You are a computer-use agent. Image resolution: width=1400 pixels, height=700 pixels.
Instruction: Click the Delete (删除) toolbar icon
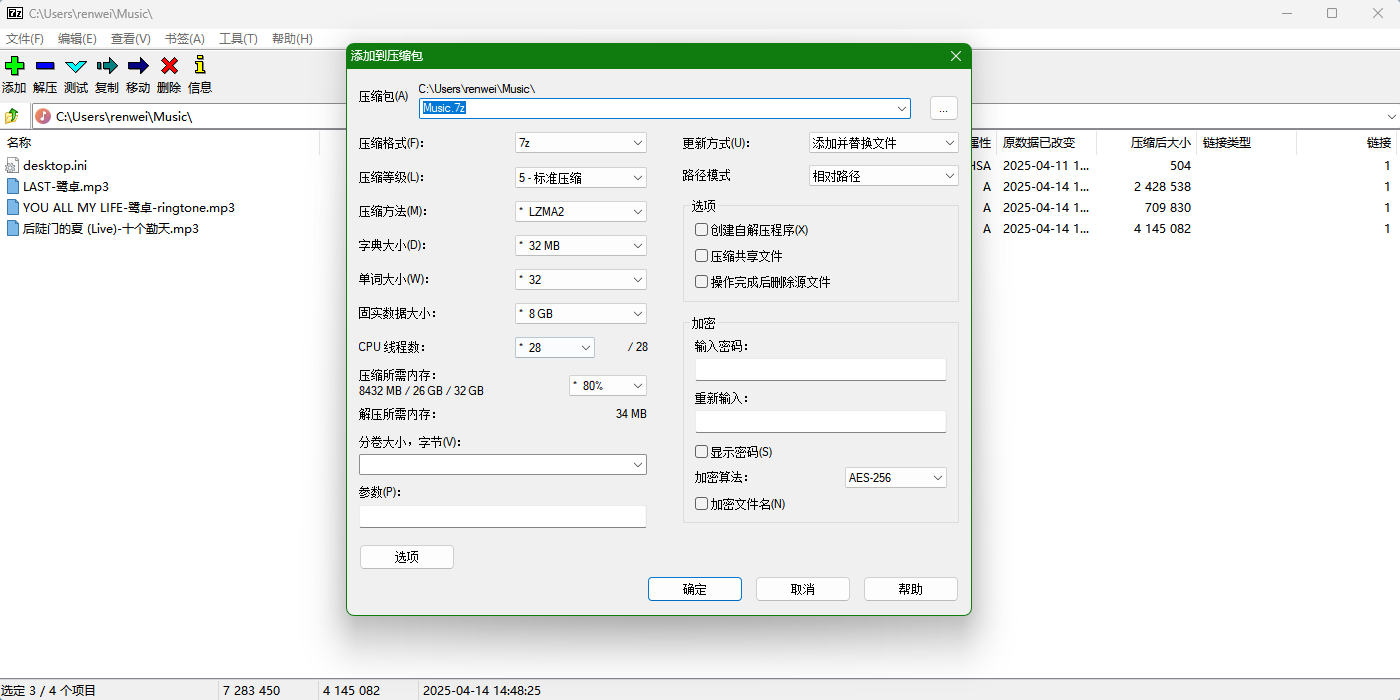click(168, 74)
